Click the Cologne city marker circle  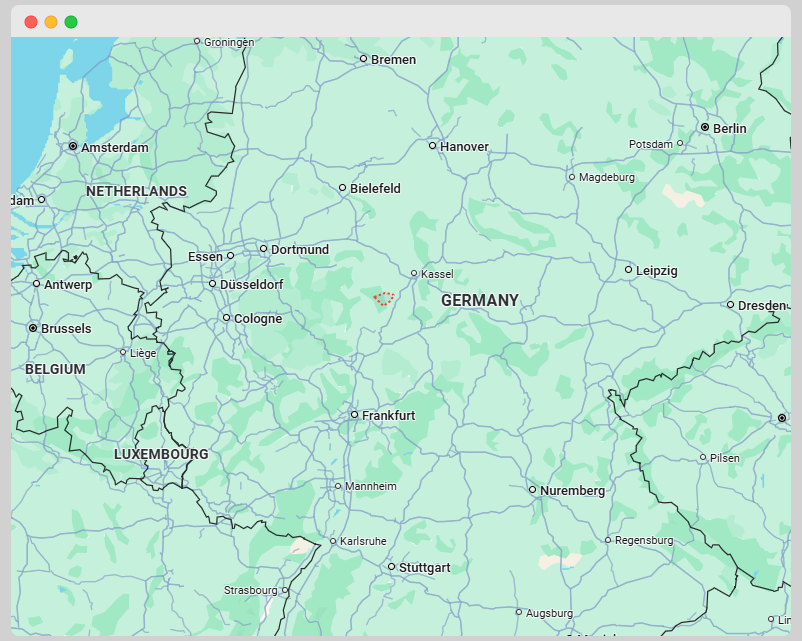point(226,318)
